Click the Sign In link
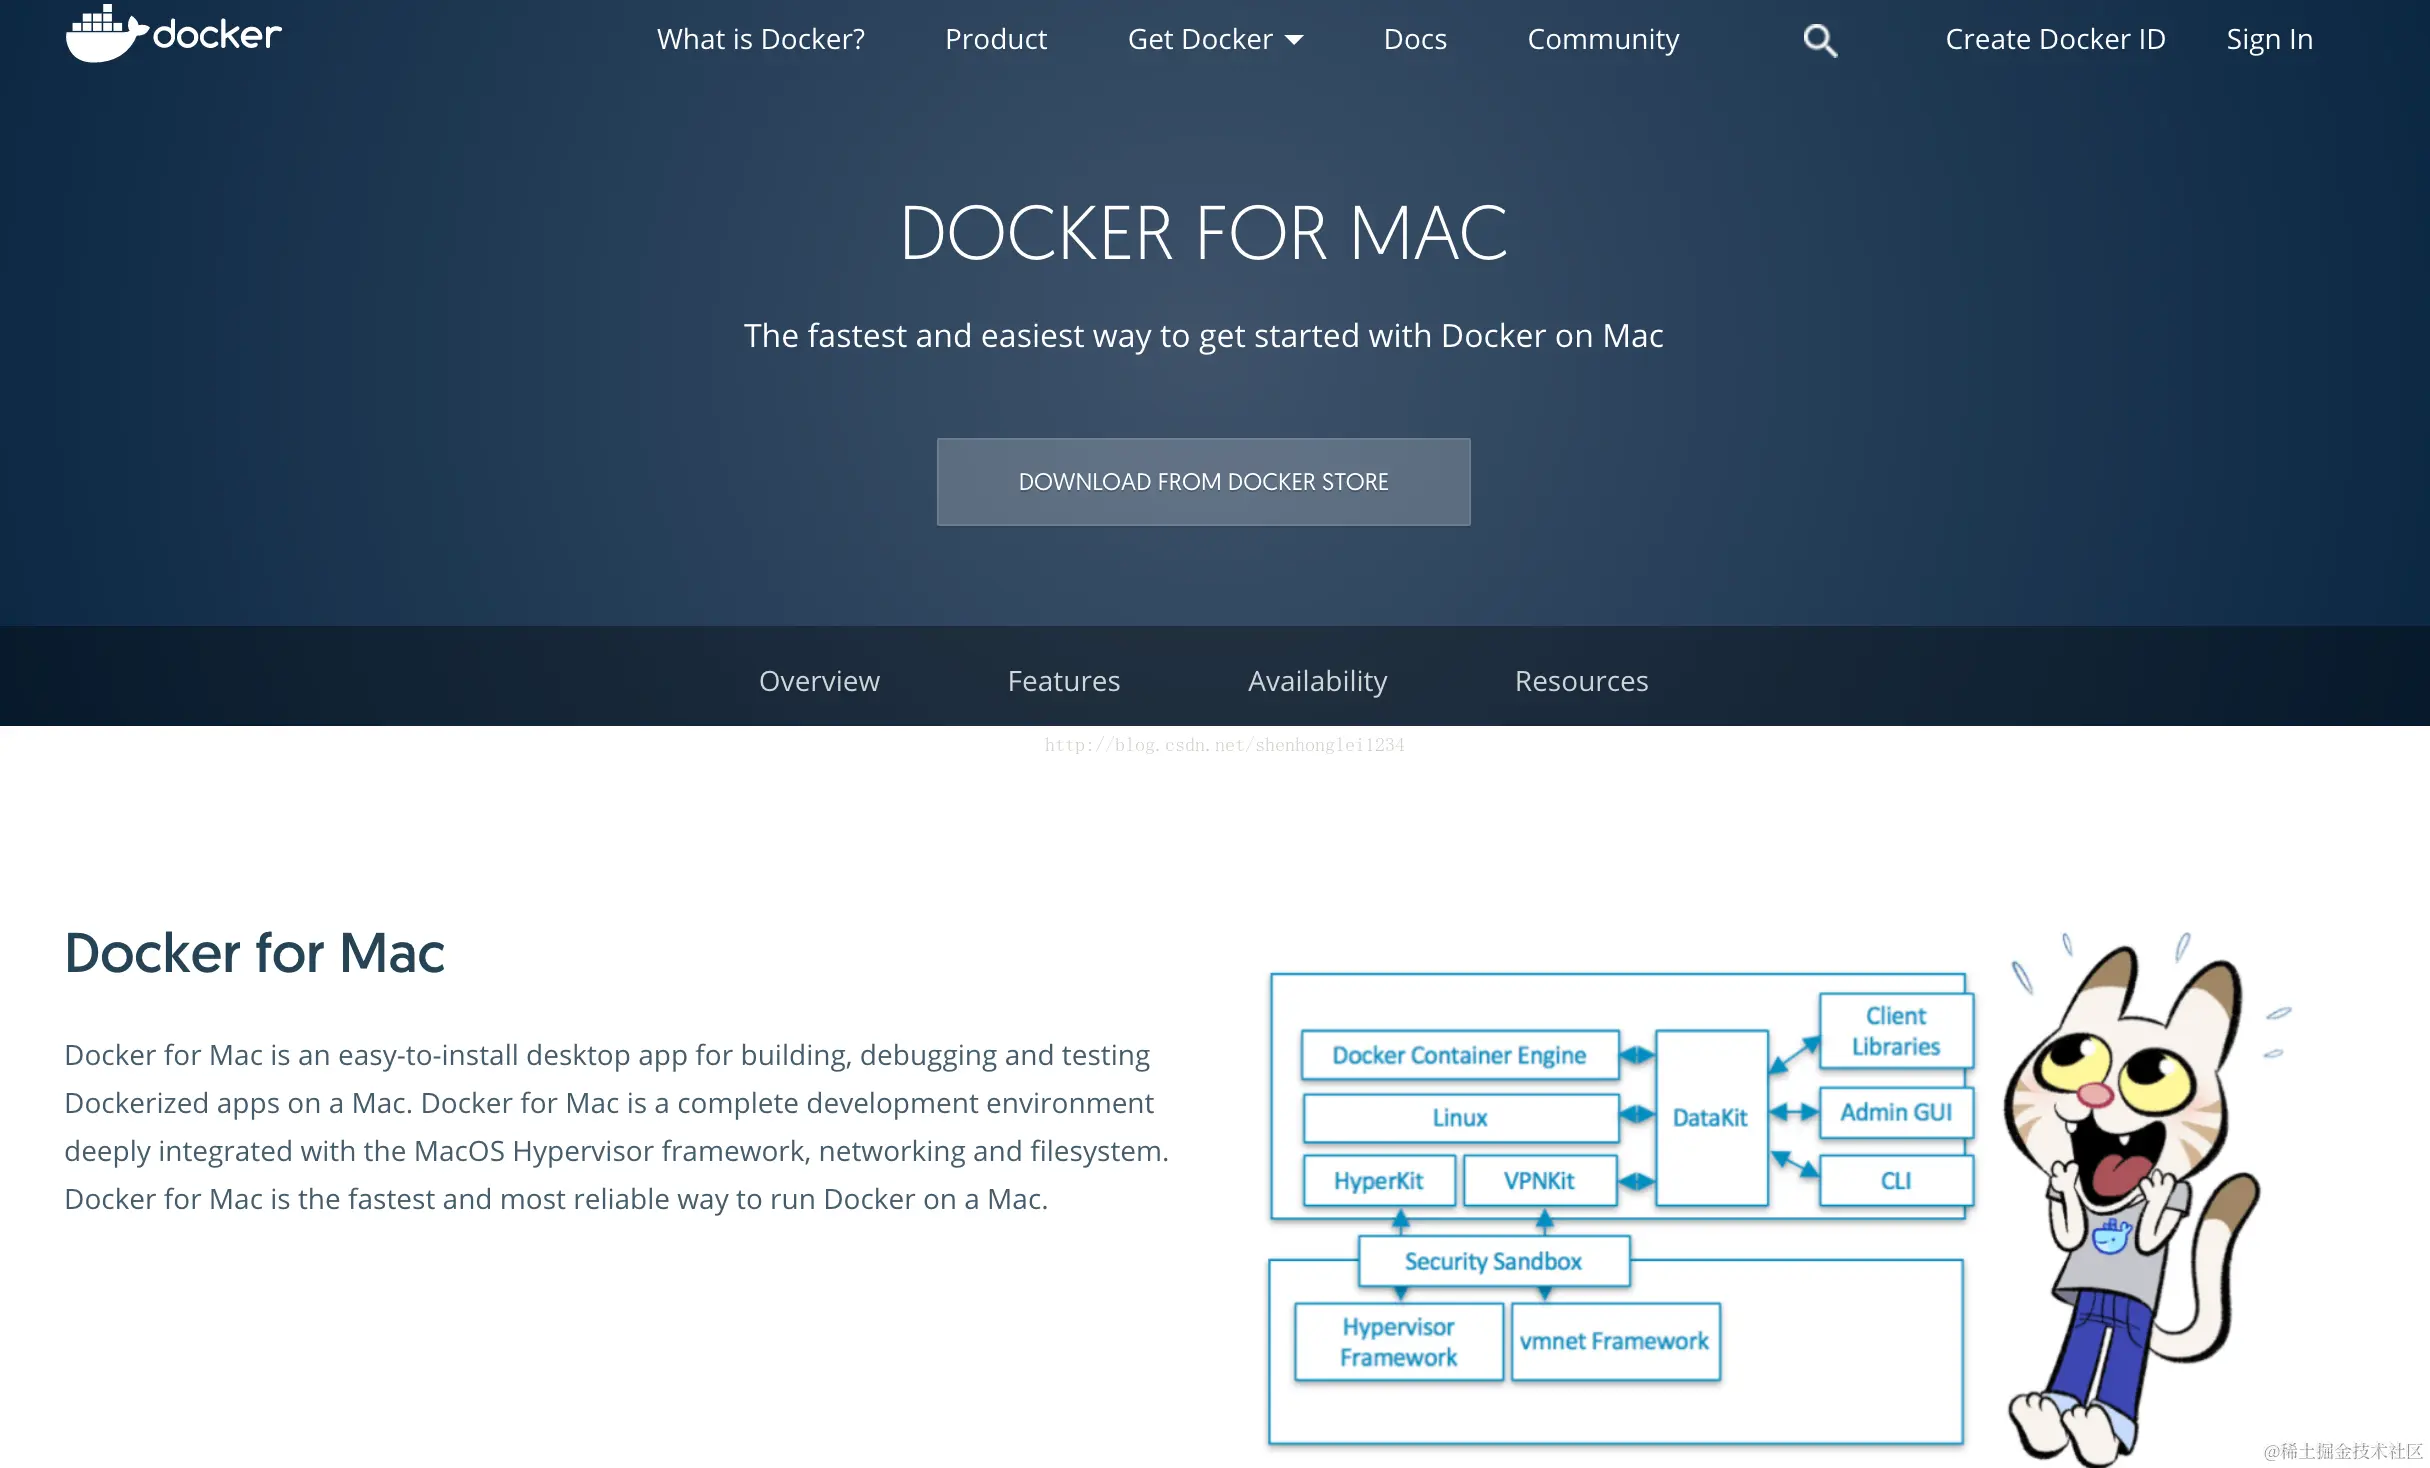The image size is (2430, 1468). [x=2268, y=39]
